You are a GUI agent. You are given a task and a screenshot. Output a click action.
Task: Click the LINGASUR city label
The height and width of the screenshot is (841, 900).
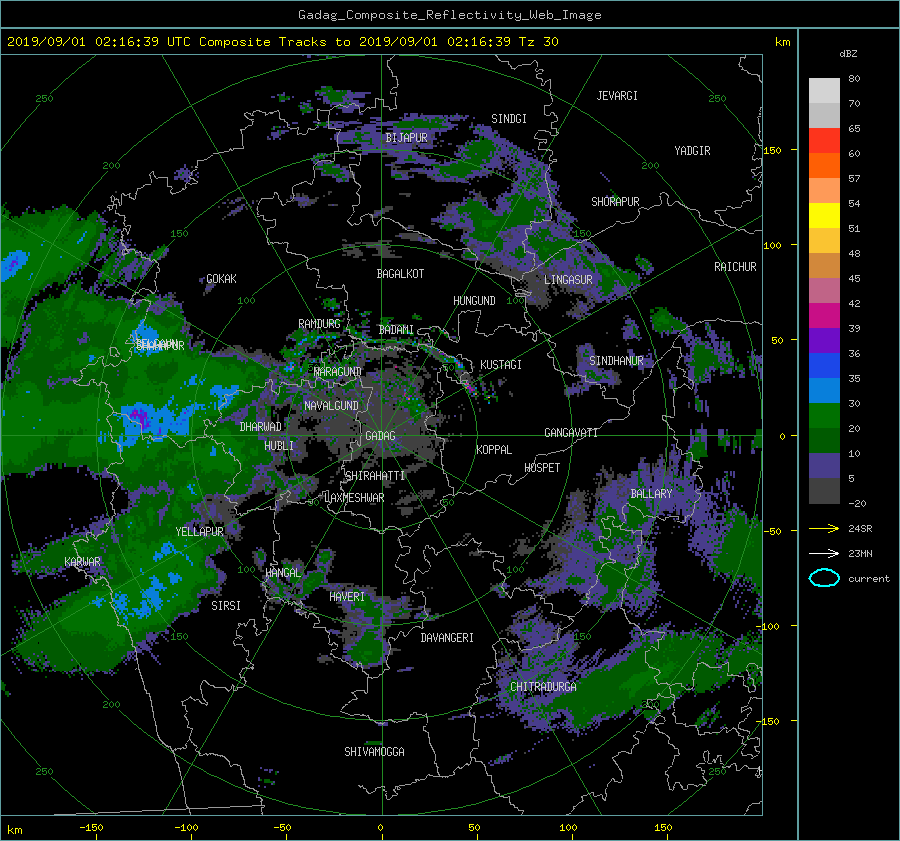(x=568, y=280)
